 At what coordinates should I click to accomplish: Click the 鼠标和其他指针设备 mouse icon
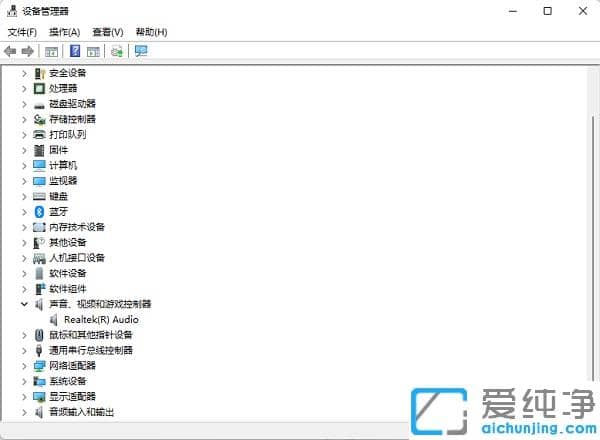[39, 335]
